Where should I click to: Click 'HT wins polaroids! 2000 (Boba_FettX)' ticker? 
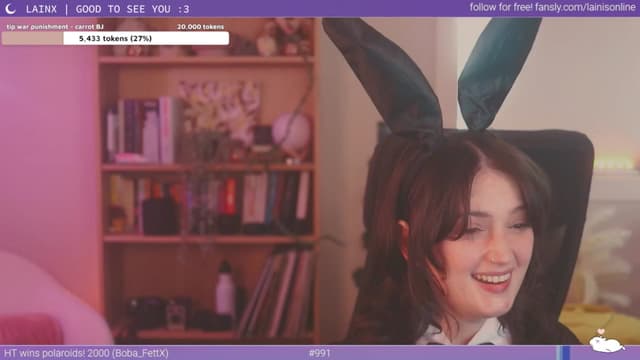point(86,353)
